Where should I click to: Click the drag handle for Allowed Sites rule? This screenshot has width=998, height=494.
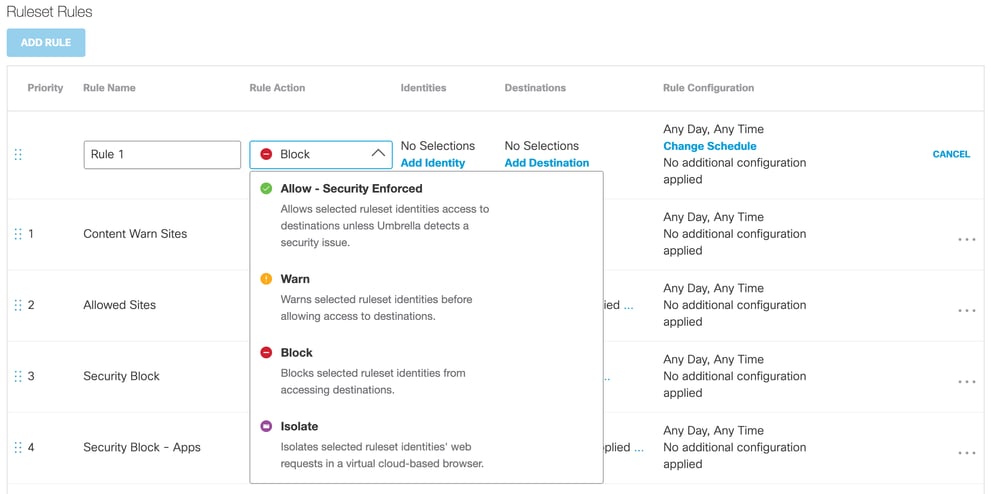point(18,305)
